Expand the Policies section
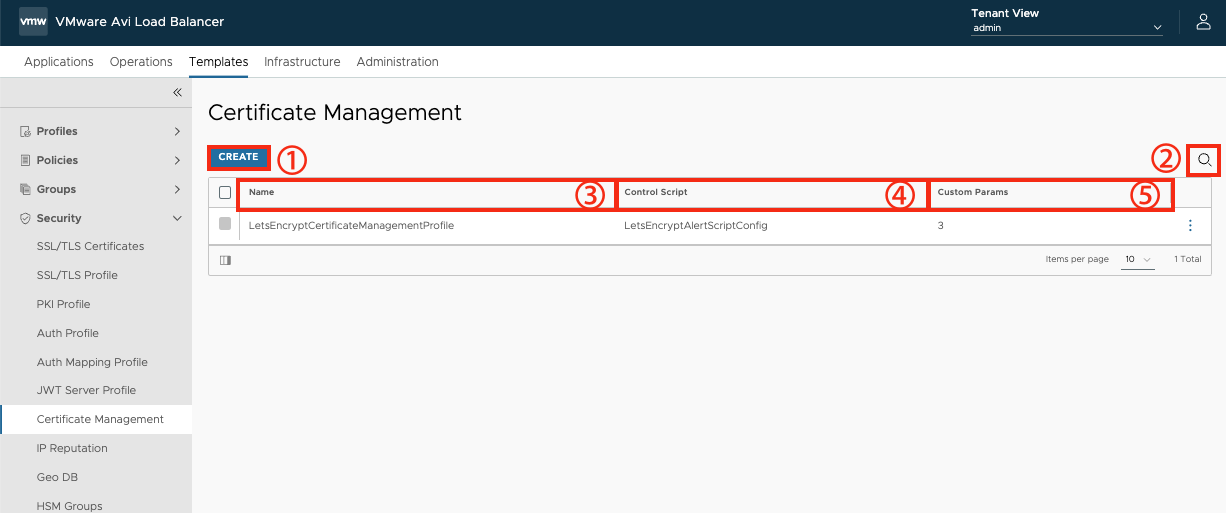 pyautogui.click(x=177, y=160)
